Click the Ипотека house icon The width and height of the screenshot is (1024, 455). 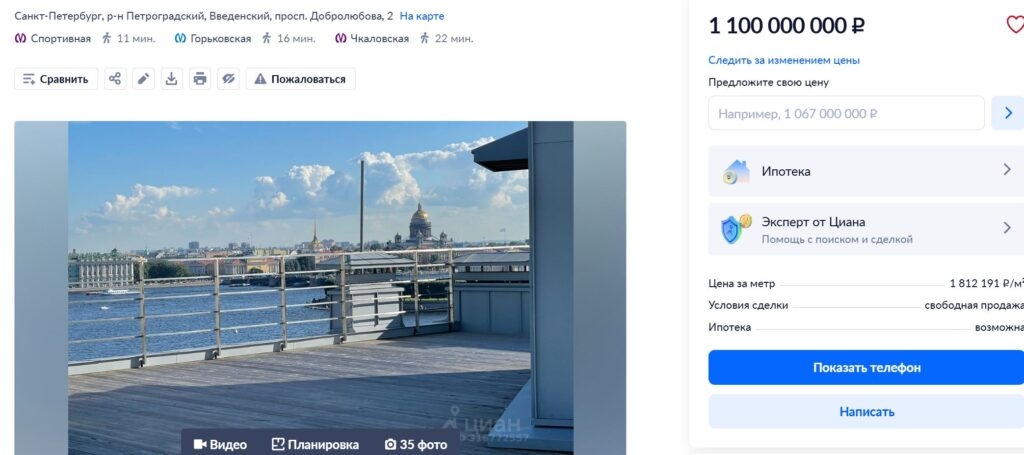click(736, 171)
